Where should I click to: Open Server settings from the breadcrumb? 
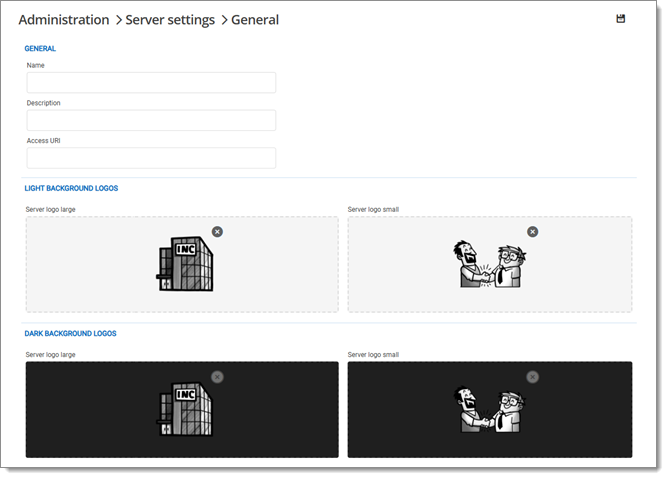[x=169, y=20]
